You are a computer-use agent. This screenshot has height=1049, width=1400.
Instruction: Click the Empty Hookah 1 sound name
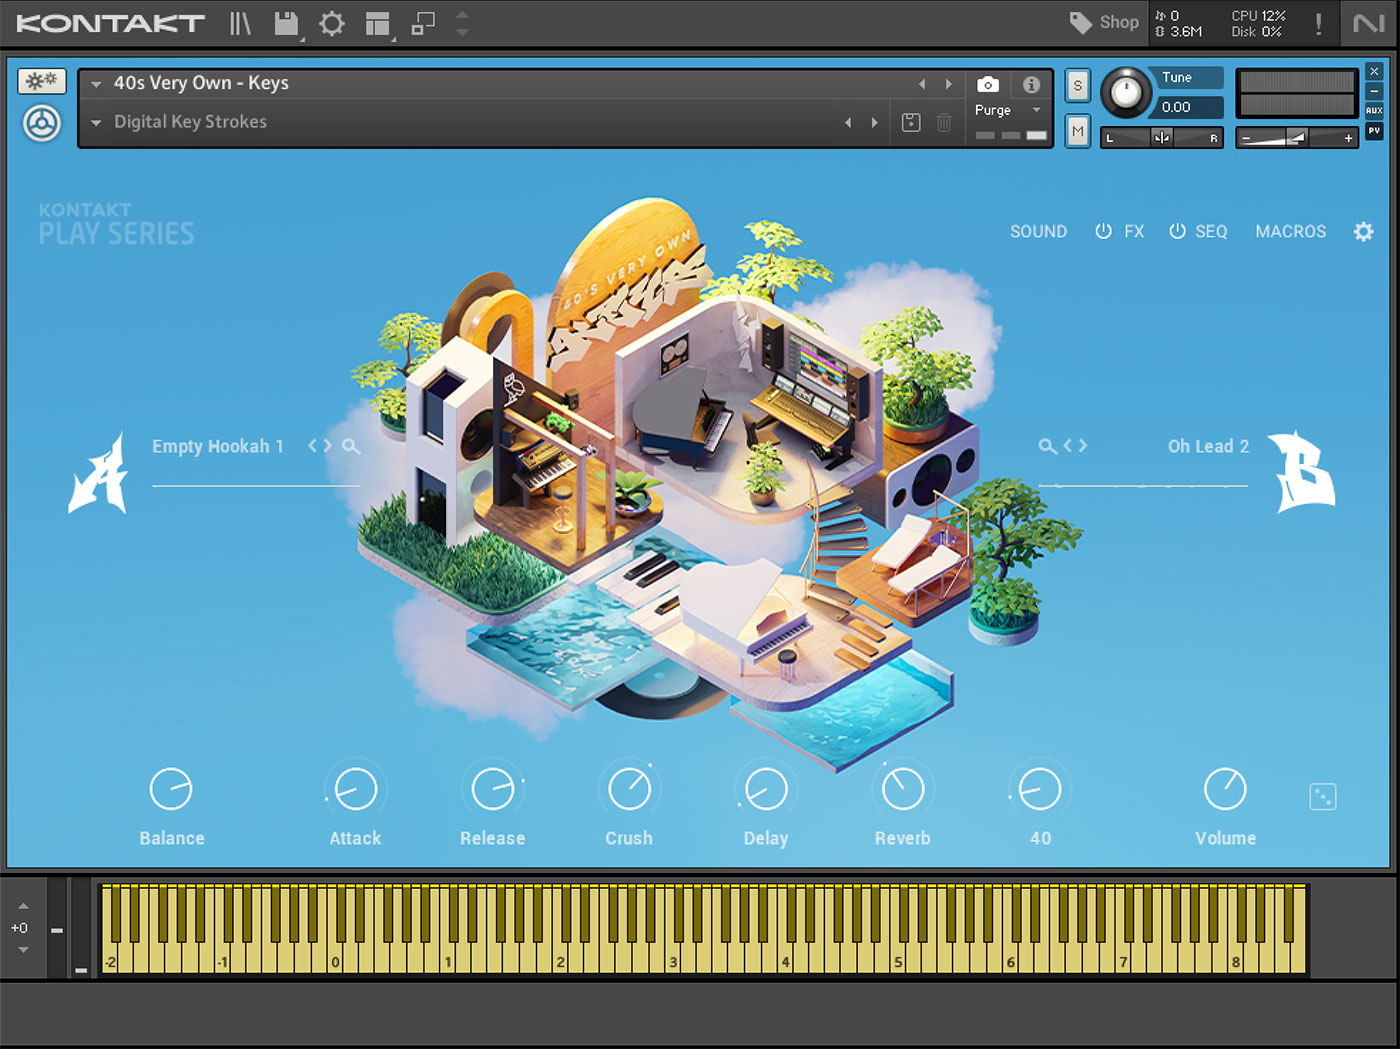pyautogui.click(x=218, y=446)
